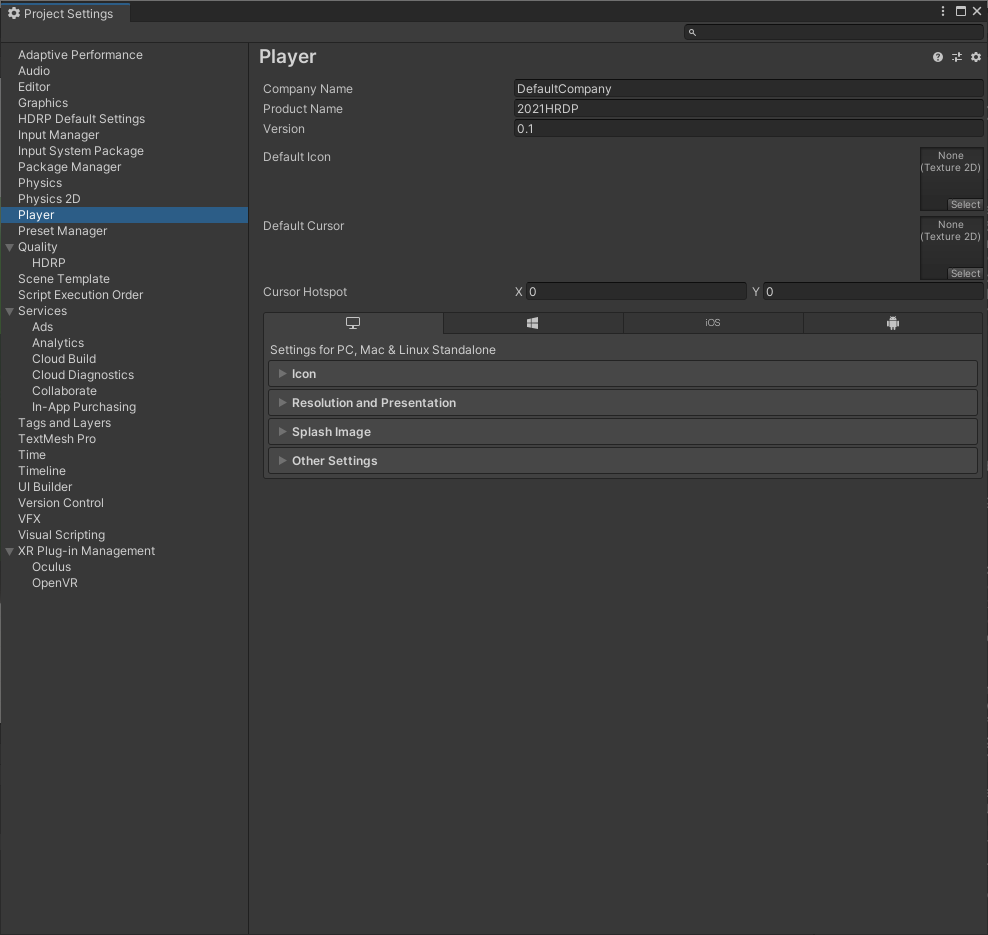Click the Company Name input field
This screenshot has height=935, width=988.
748,88
